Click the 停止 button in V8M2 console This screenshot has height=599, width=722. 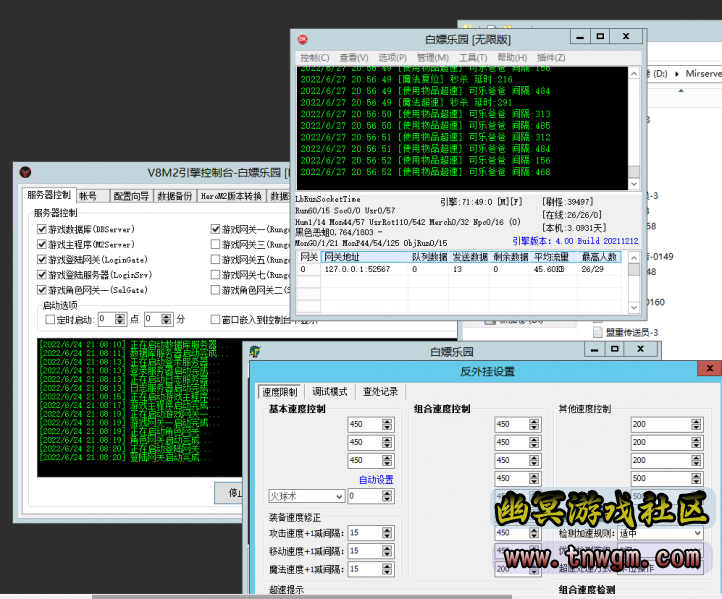[229, 493]
